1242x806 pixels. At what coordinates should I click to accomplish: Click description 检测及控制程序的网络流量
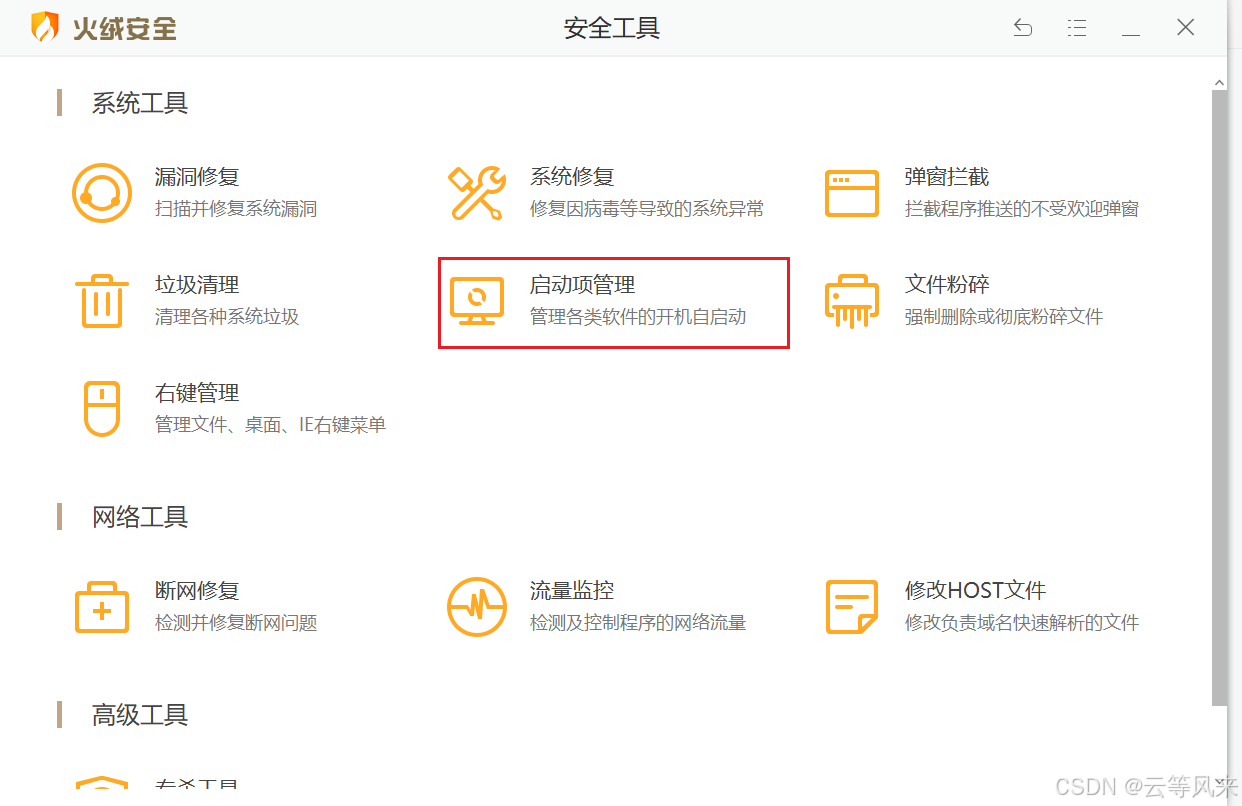638,623
